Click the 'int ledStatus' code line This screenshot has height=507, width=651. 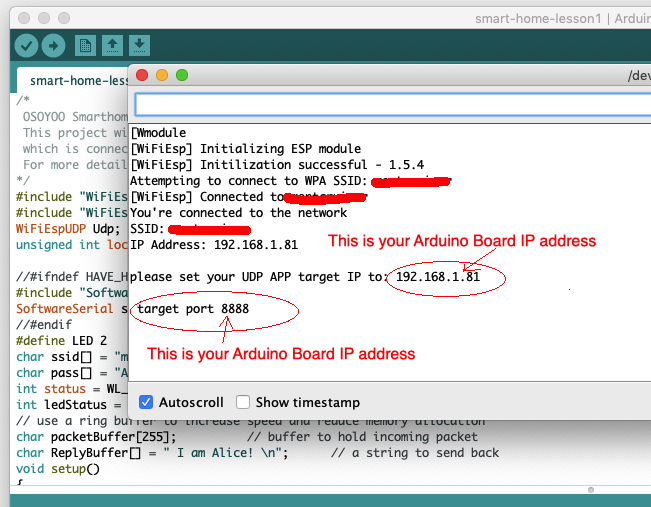(69, 405)
